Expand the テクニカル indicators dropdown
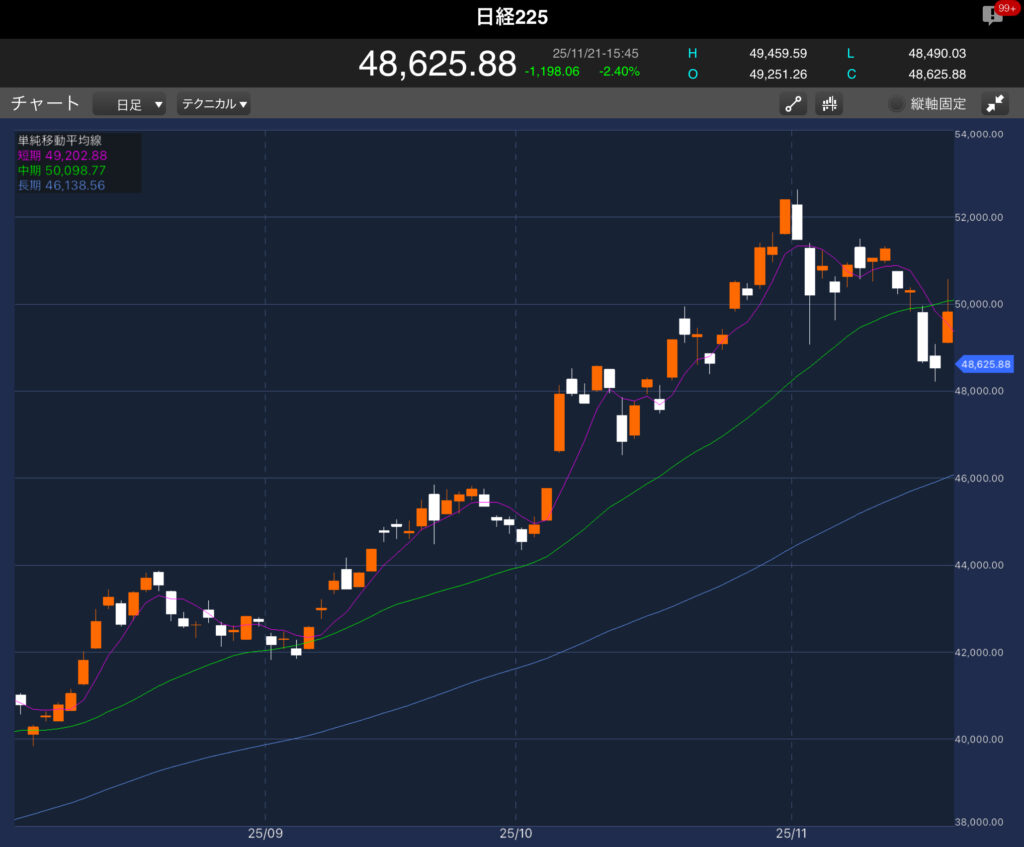 [x=214, y=104]
